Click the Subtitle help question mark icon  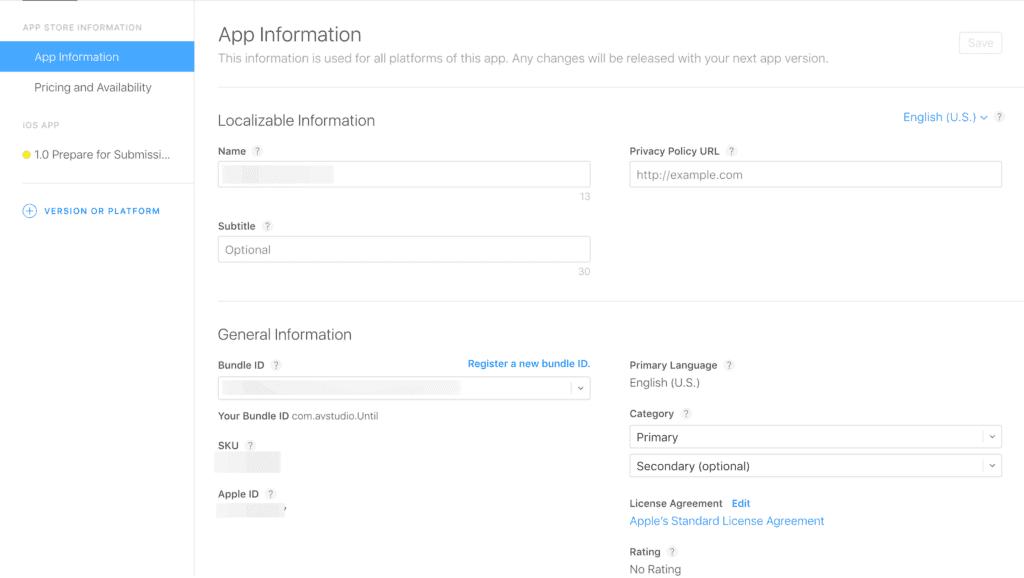(x=267, y=227)
